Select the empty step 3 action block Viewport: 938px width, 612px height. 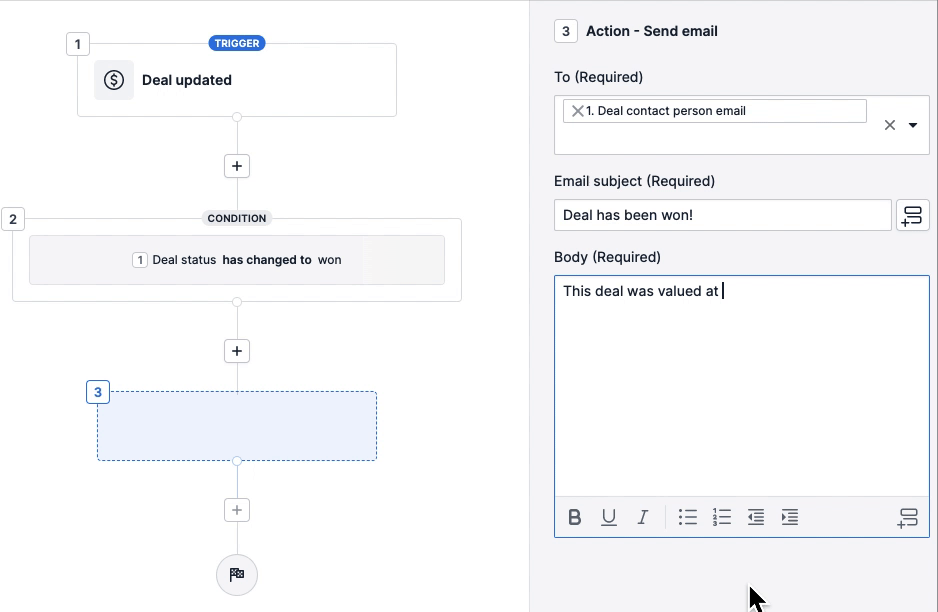(x=237, y=426)
